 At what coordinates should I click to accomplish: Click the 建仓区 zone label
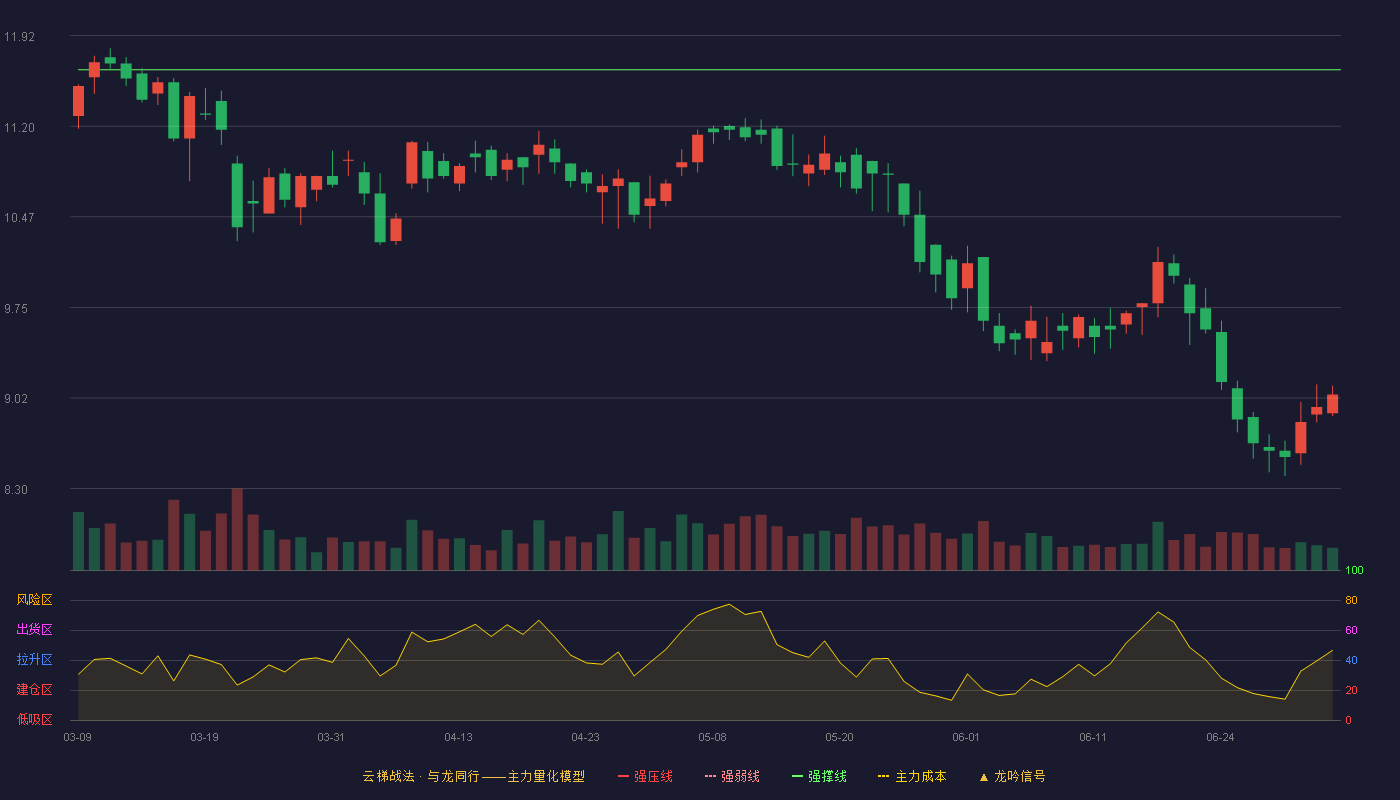point(34,690)
